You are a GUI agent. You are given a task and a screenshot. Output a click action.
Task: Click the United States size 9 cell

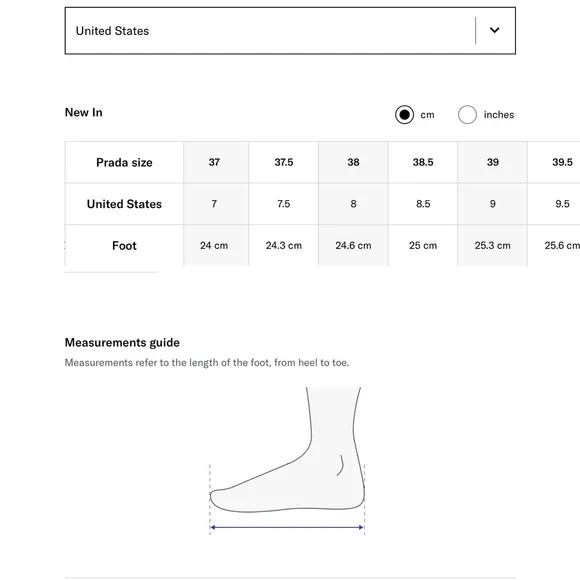pos(492,204)
